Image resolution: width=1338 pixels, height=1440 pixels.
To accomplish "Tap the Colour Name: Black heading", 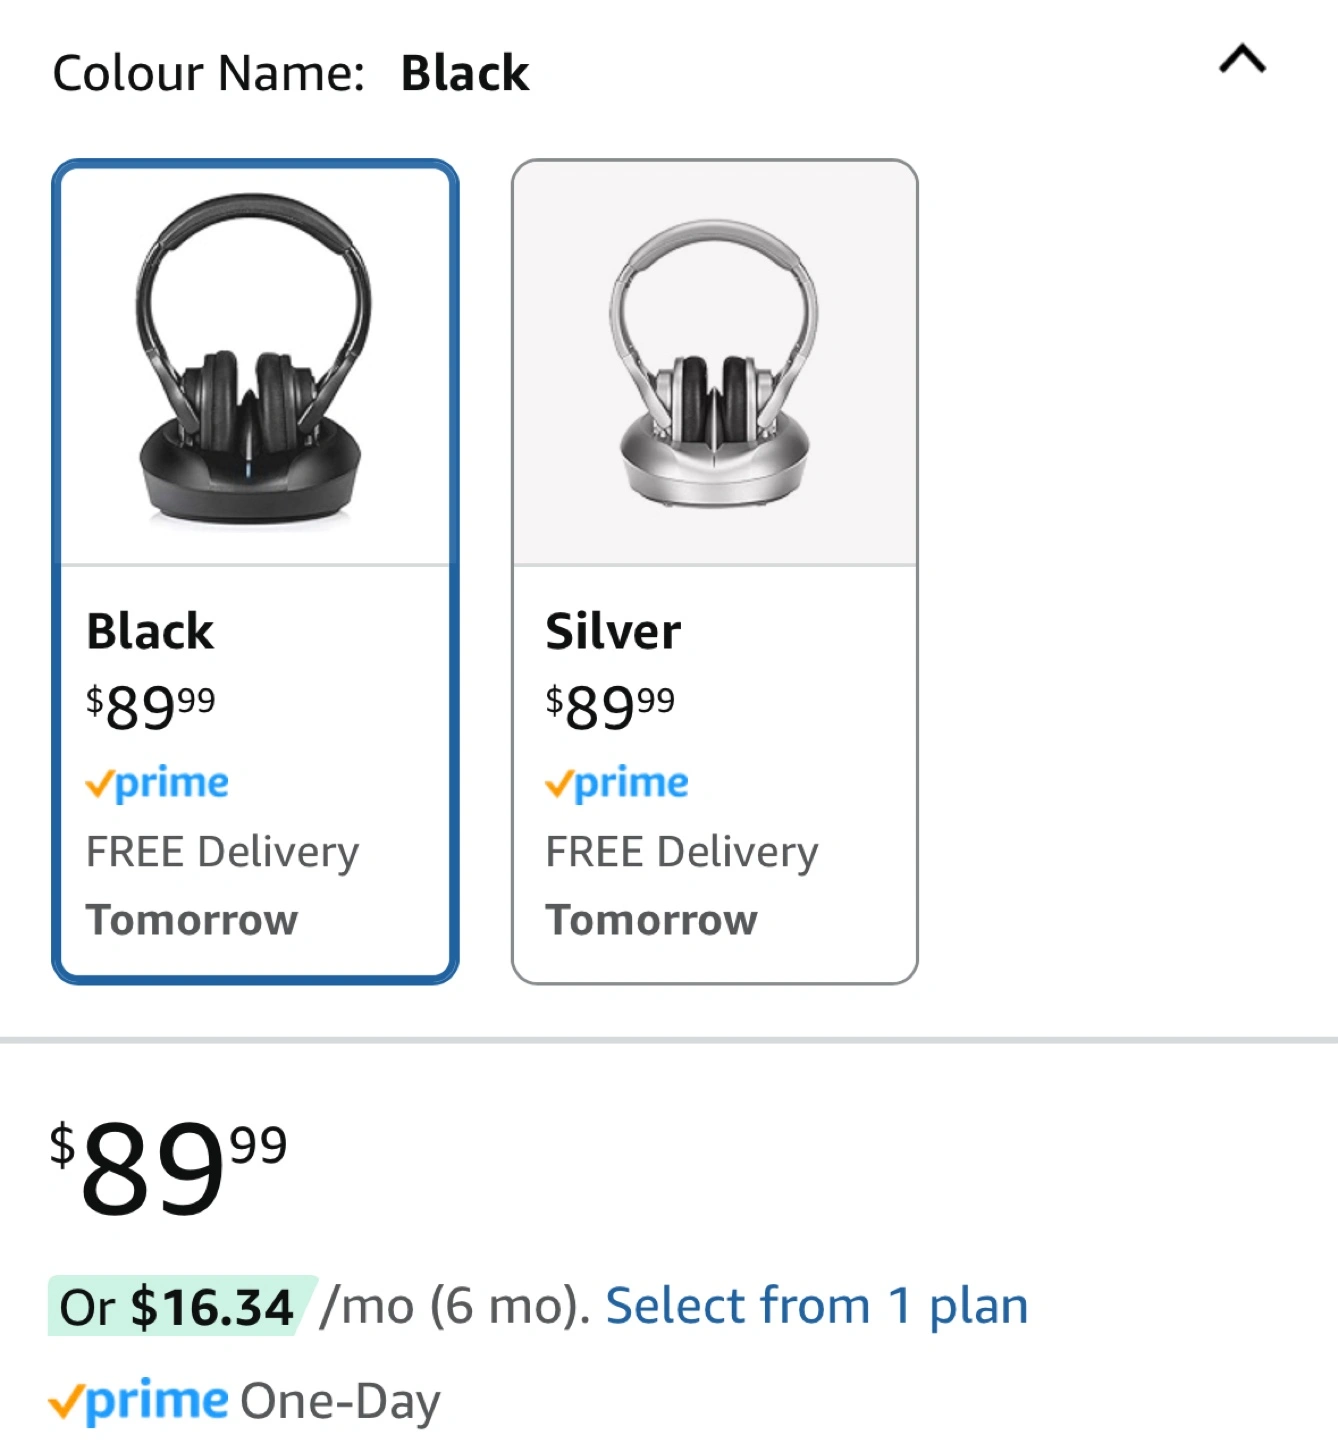I will point(290,73).
